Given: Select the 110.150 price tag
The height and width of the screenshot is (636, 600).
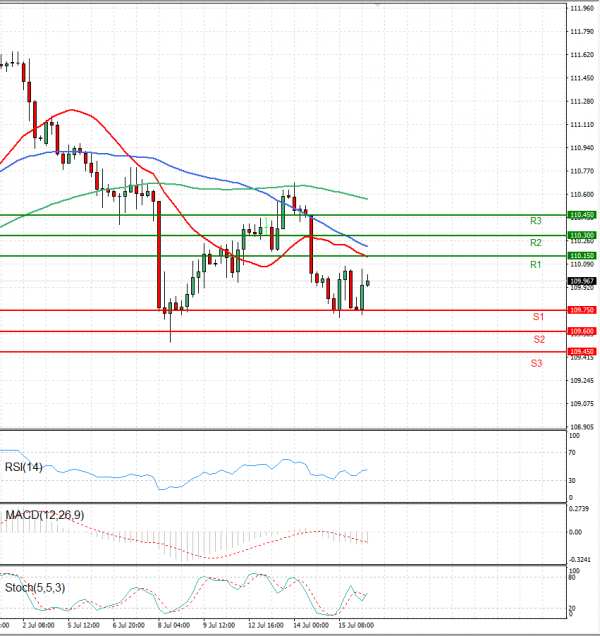Looking at the screenshot, I should [x=582, y=256].
